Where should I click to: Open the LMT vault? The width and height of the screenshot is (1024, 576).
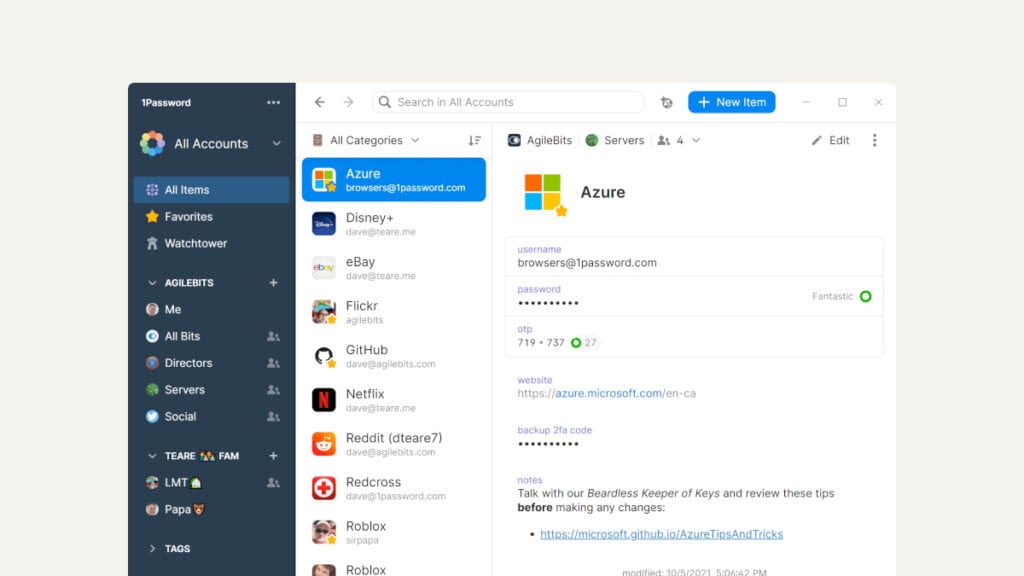click(x=212, y=483)
